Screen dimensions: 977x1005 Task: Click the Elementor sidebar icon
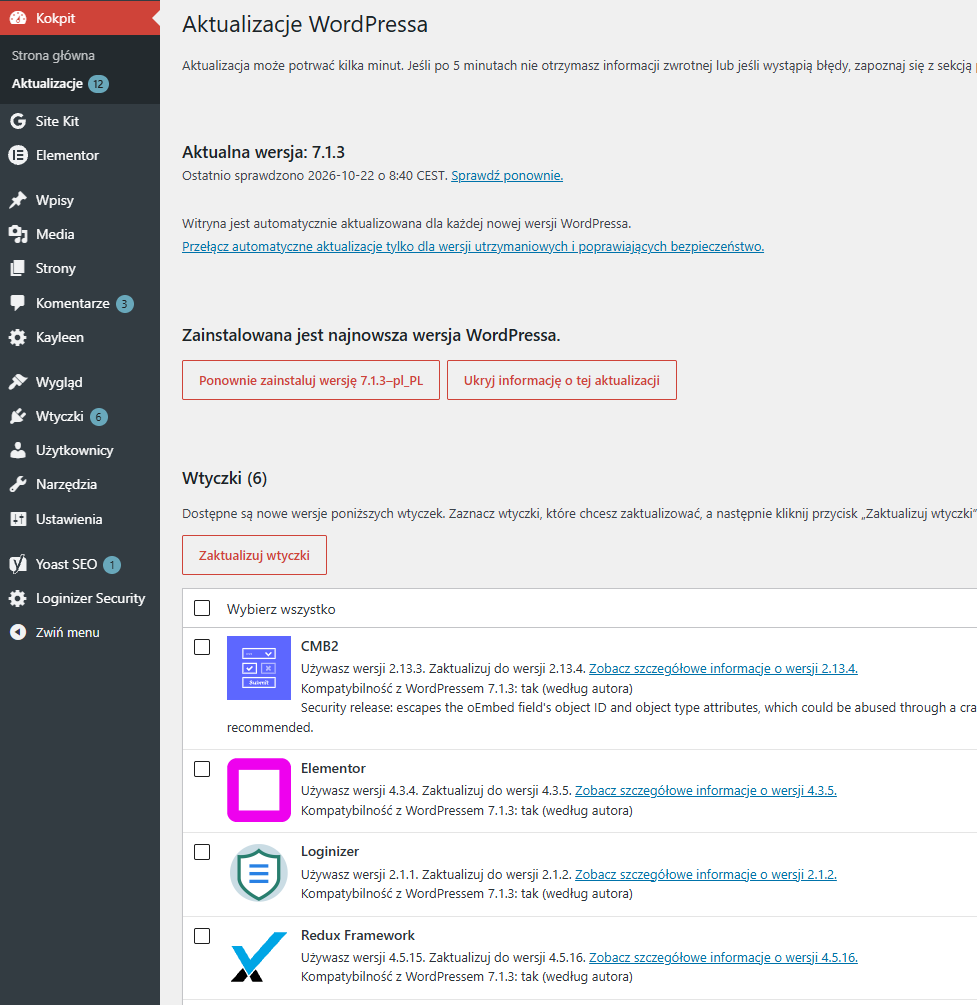coord(18,155)
